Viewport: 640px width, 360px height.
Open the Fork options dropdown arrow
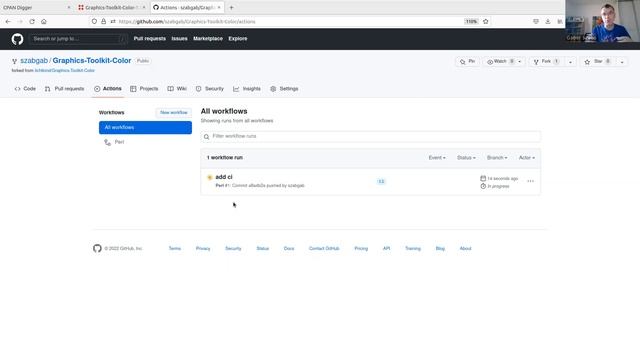tap(570, 62)
